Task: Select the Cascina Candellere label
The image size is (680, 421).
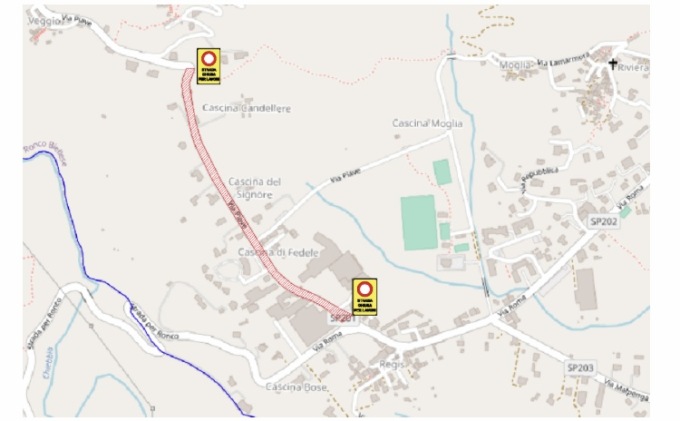Action: [x=246, y=108]
